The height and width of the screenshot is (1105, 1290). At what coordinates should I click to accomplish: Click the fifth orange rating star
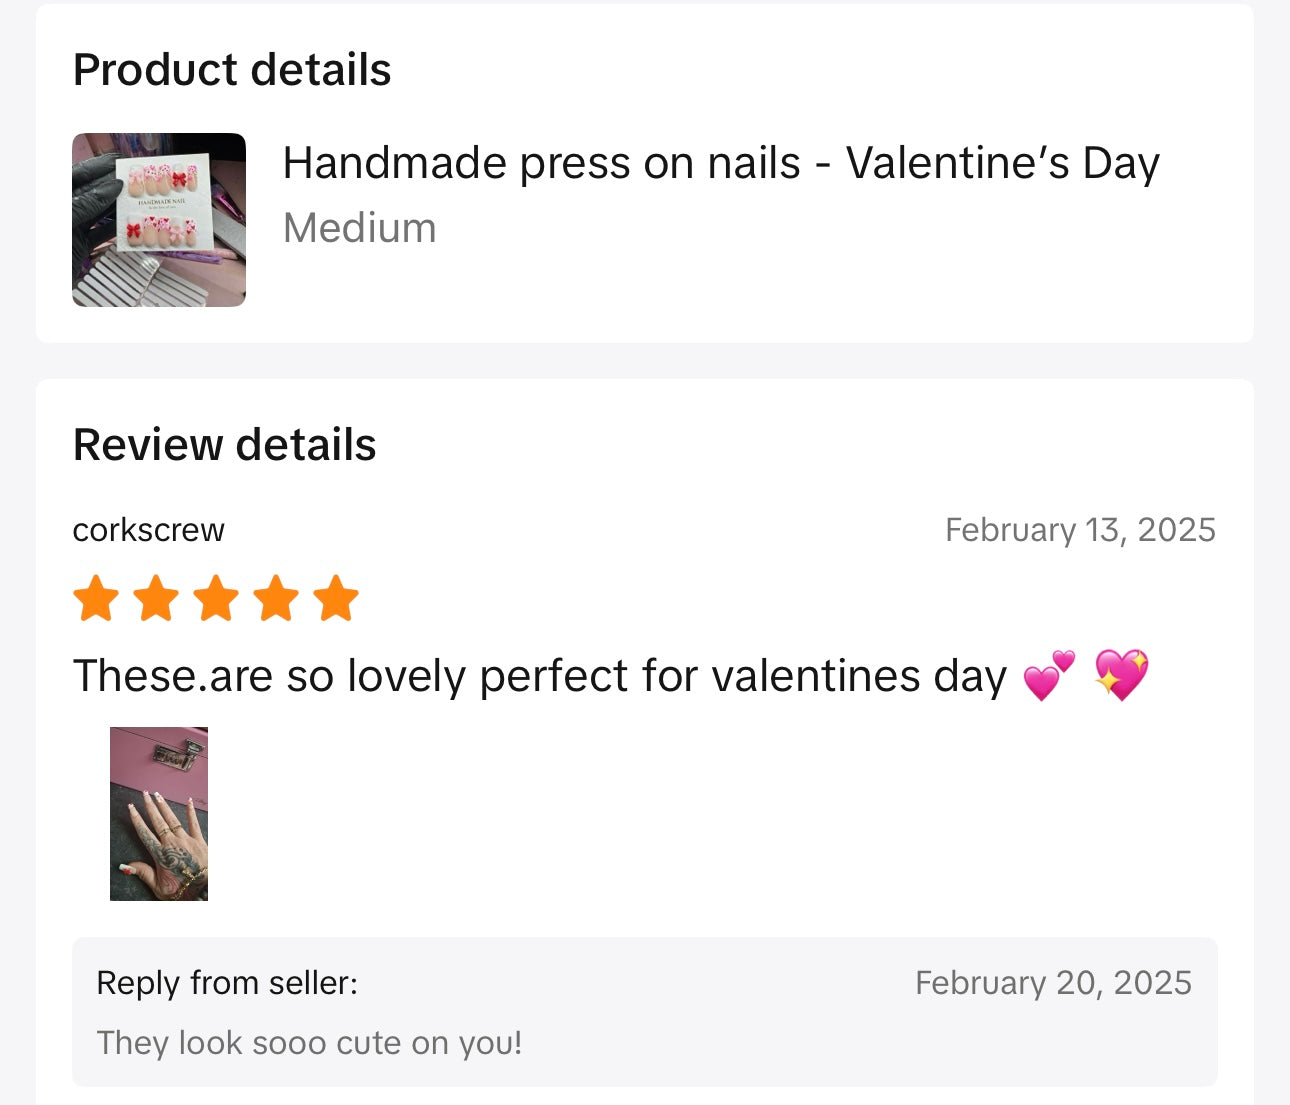[336, 598]
